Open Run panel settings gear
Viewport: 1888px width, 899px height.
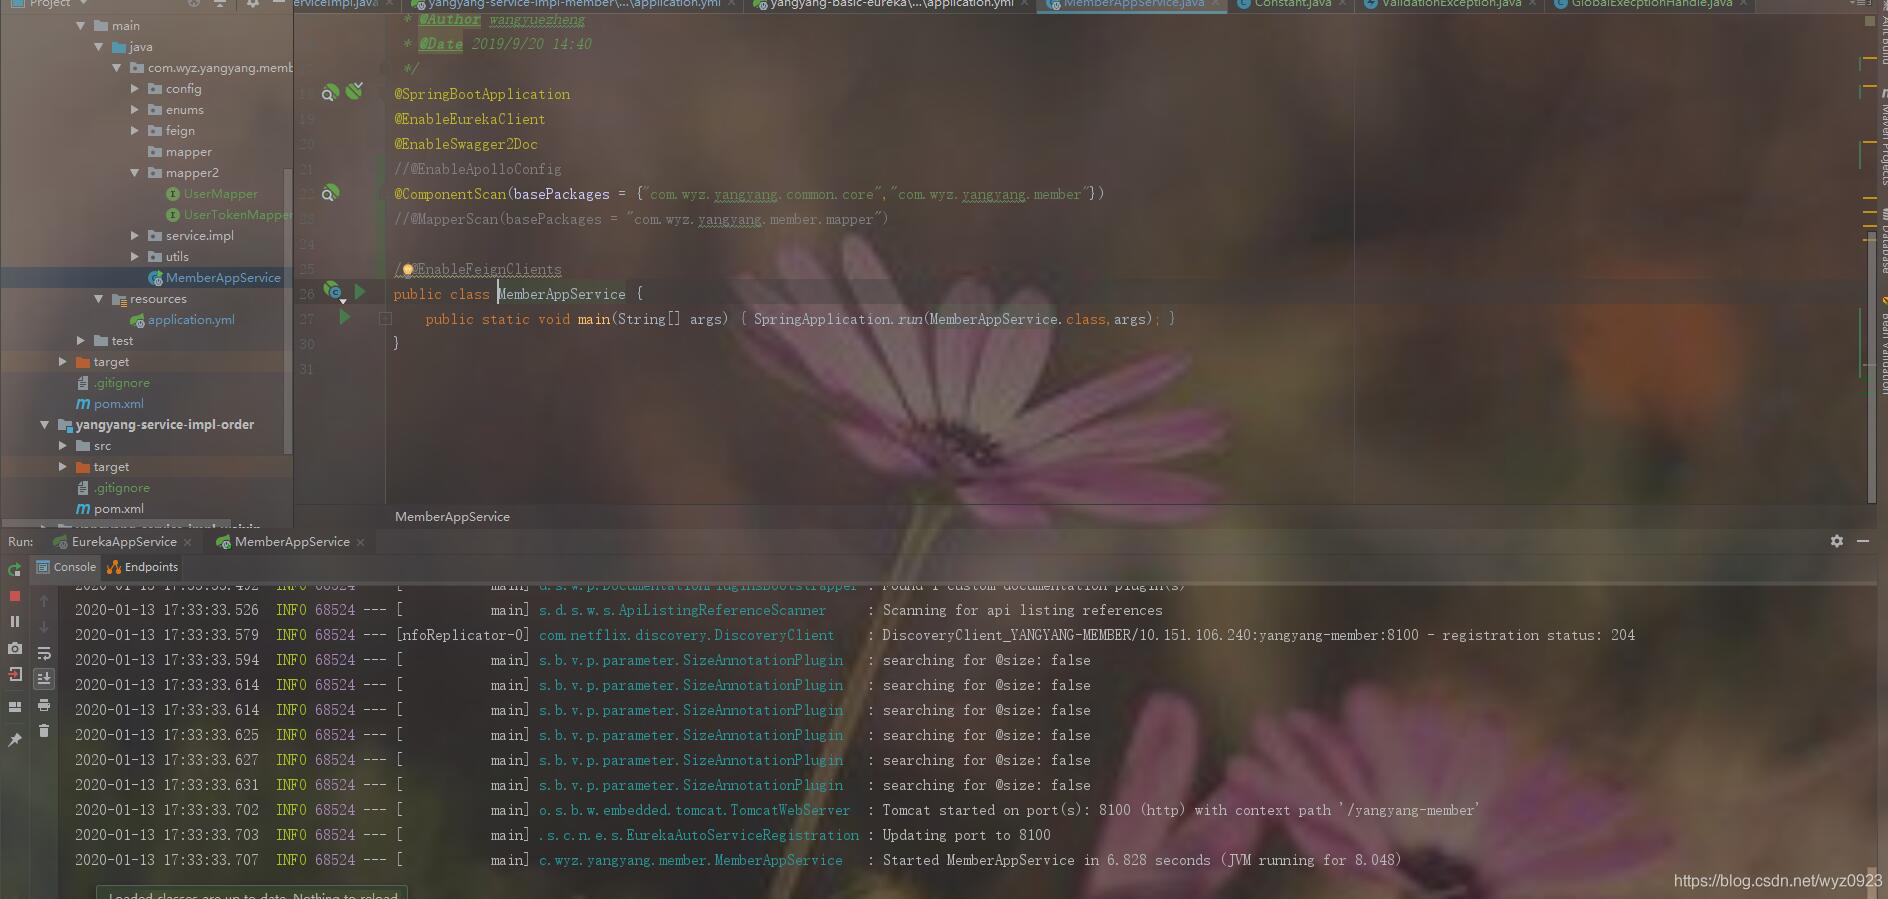coord(1836,541)
